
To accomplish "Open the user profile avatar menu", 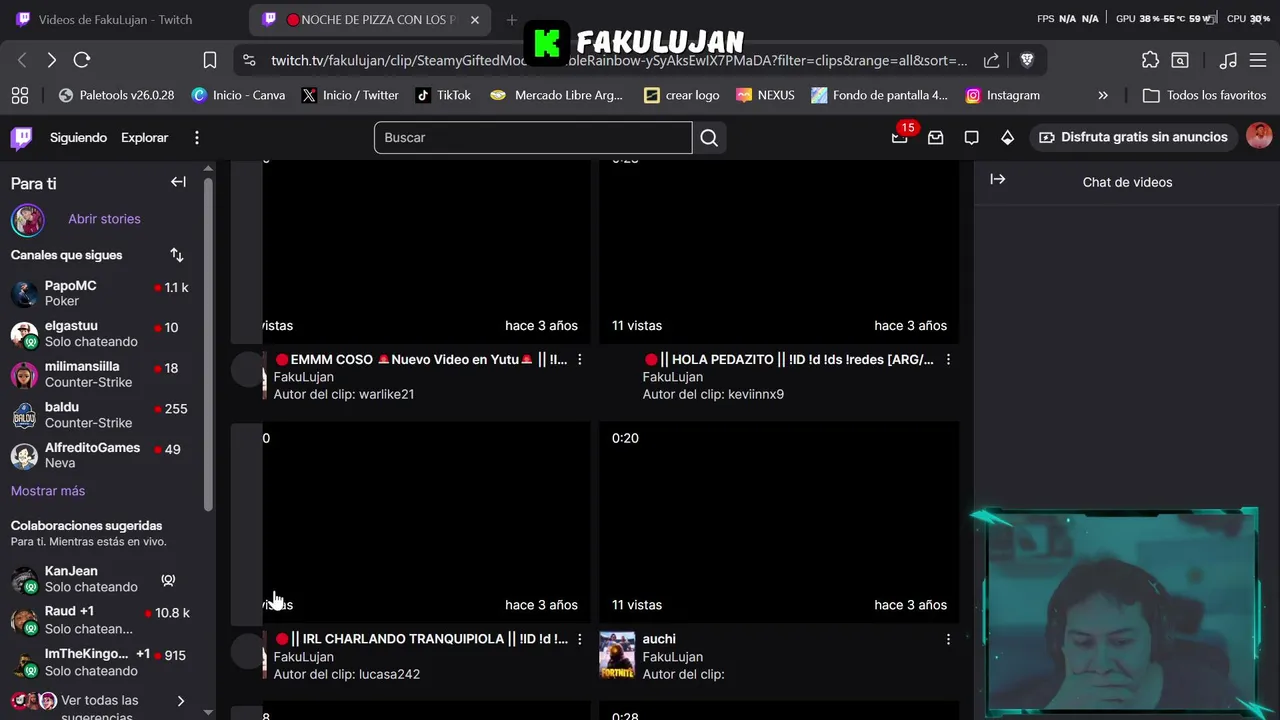I will [1259, 137].
